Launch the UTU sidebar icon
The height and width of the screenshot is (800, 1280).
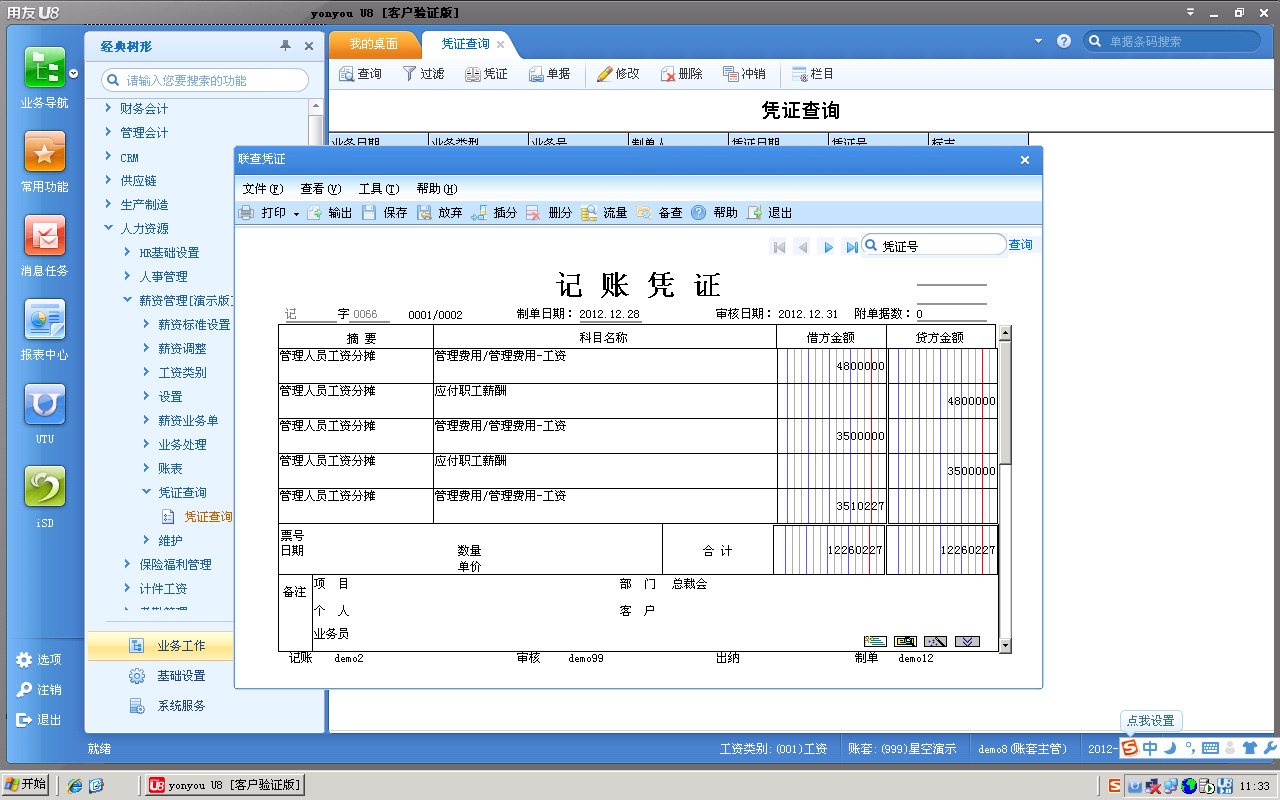pyautogui.click(x=45, y=404)
